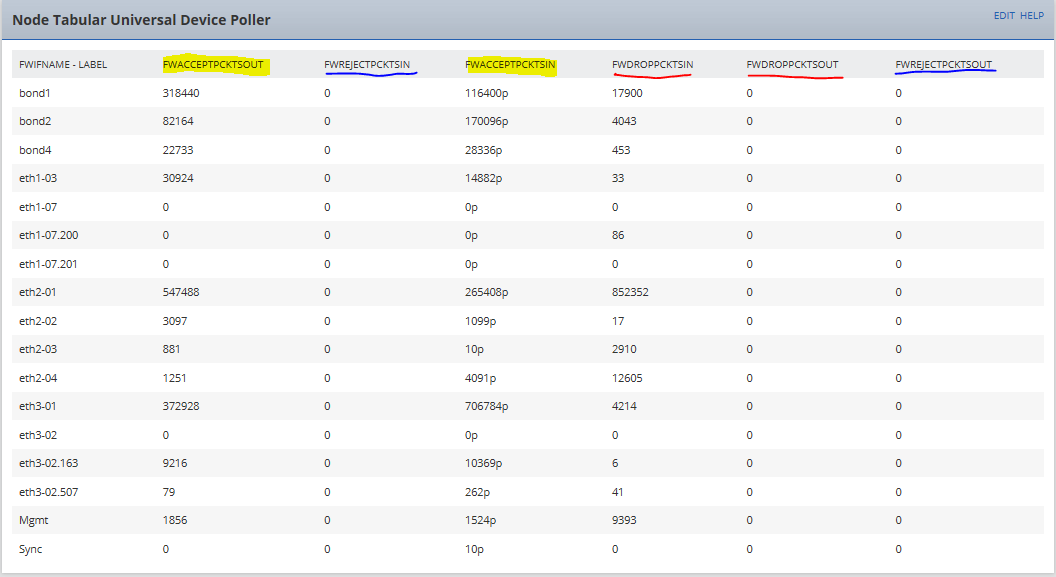Click the value 372928 for eth3-01
The width and height of the screenshot is (1056, 577).
[180, 406]
